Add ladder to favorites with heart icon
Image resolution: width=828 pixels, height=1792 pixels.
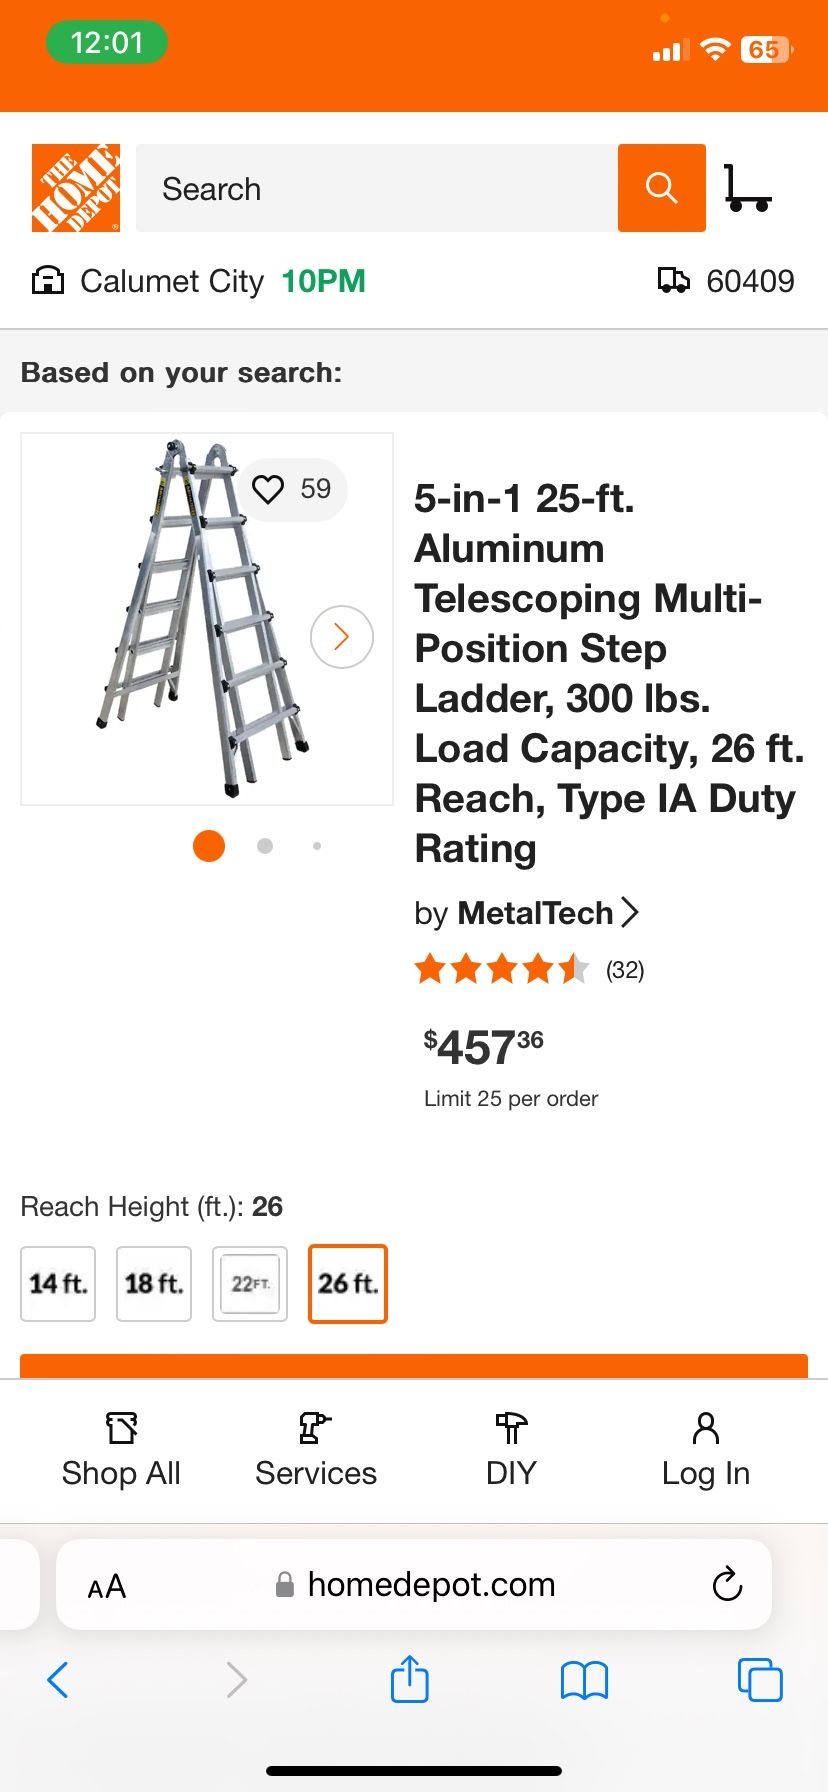point(269,489)
